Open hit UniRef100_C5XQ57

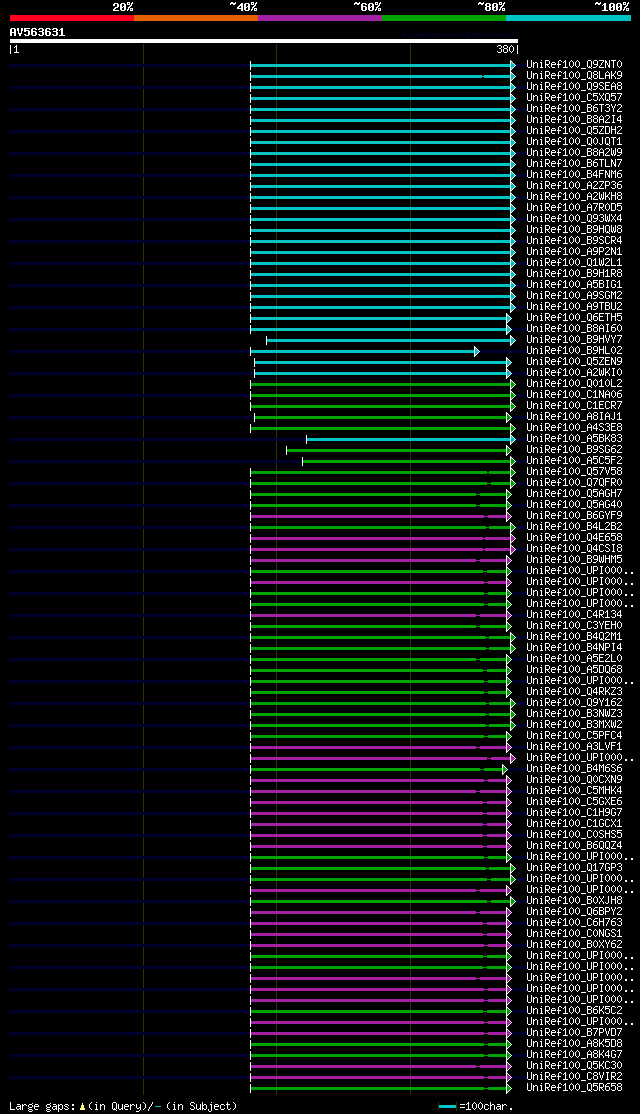575,97
